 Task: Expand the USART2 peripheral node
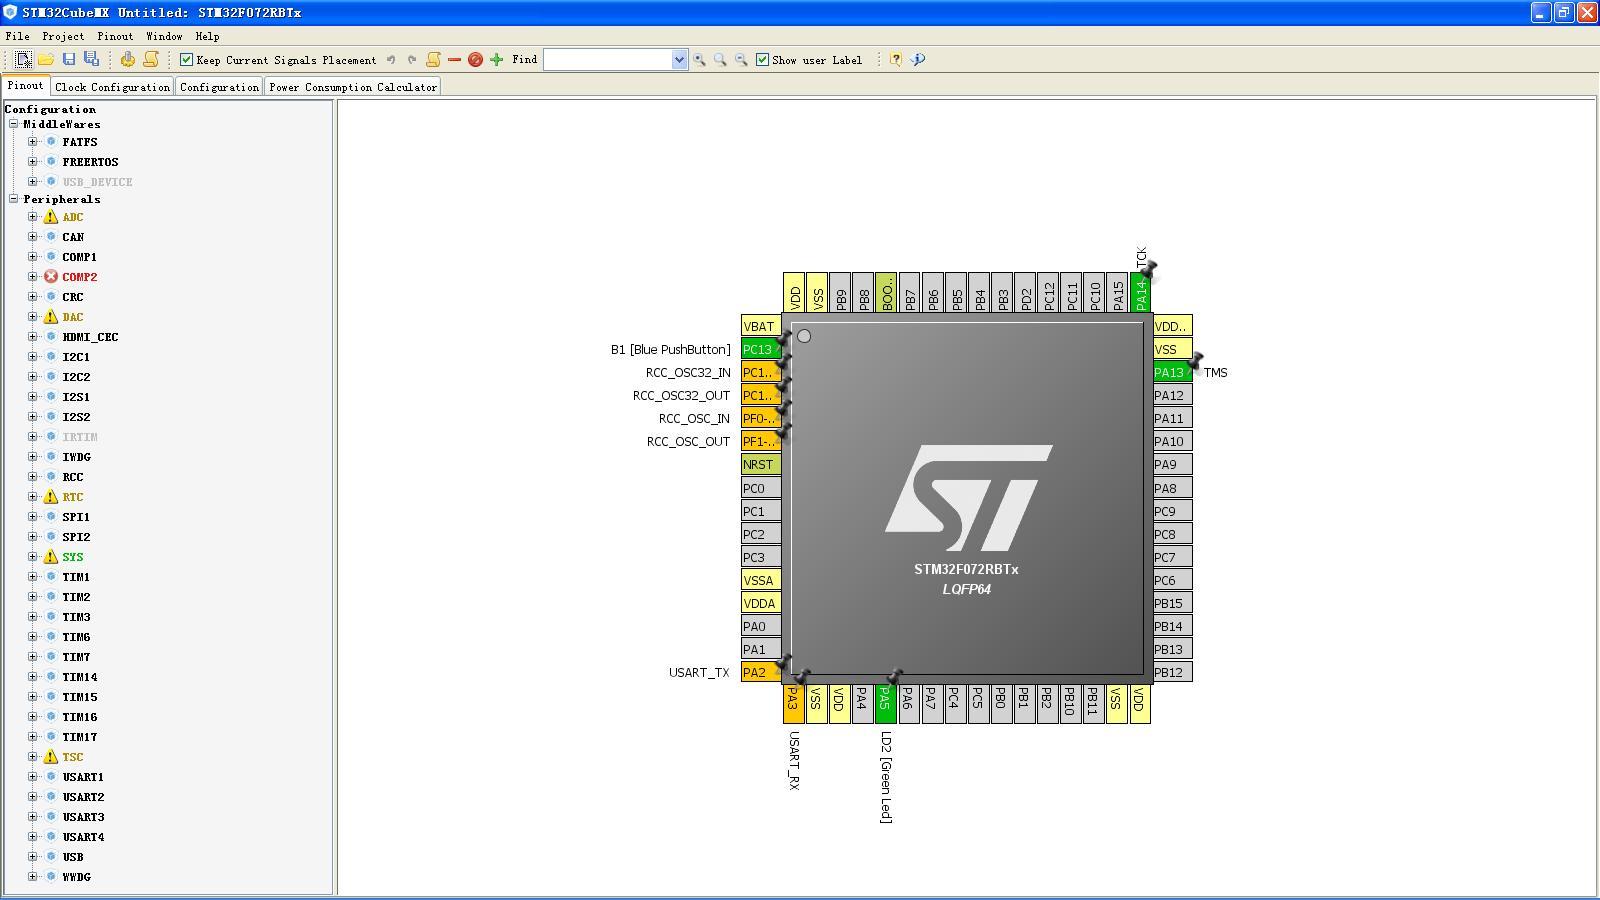33,797
